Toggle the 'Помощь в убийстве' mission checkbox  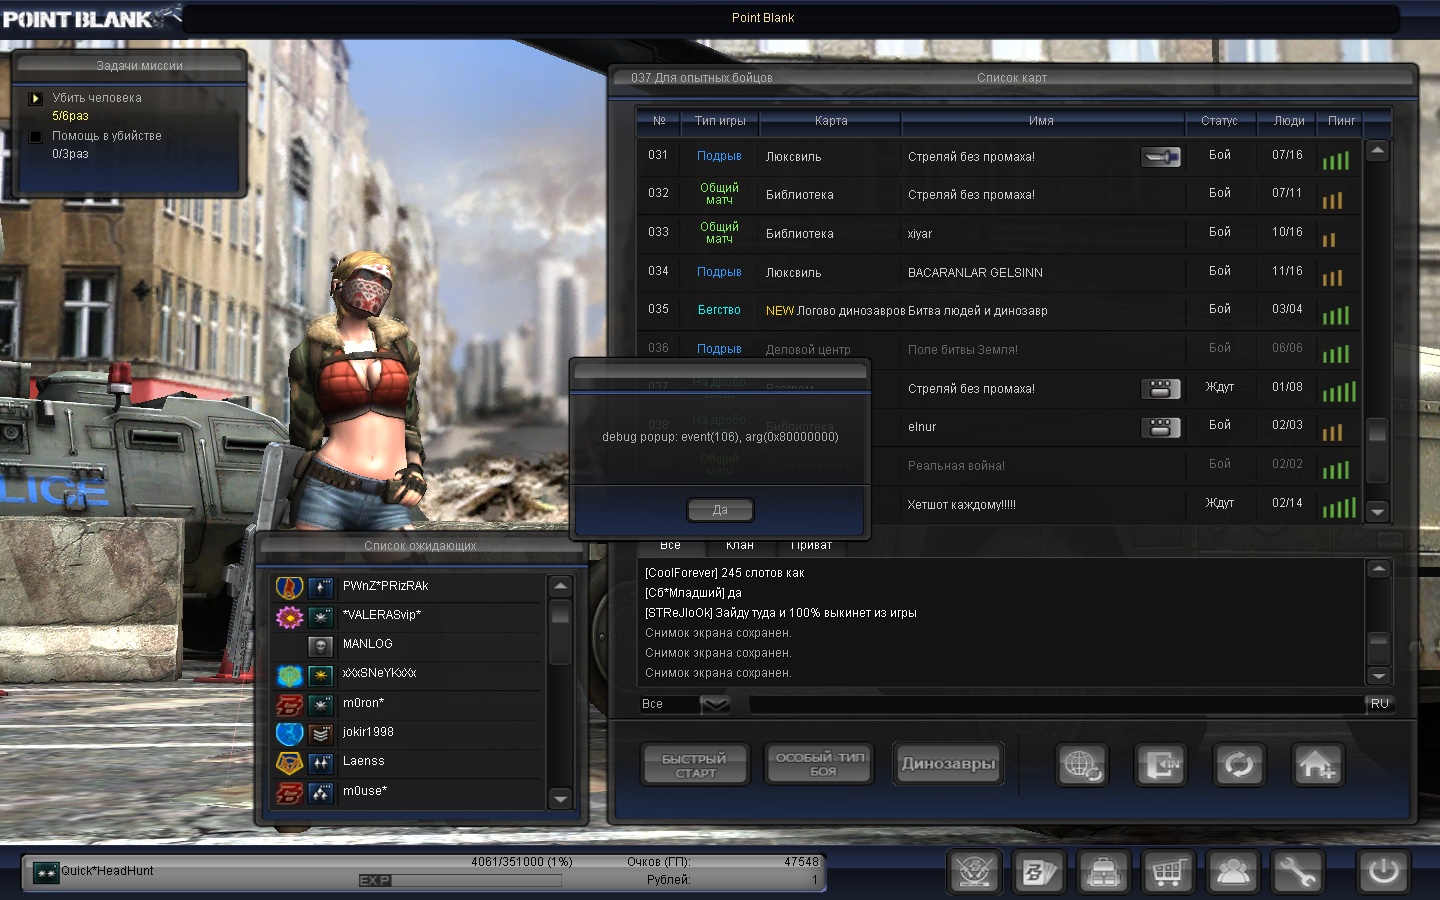click(36, 136)
